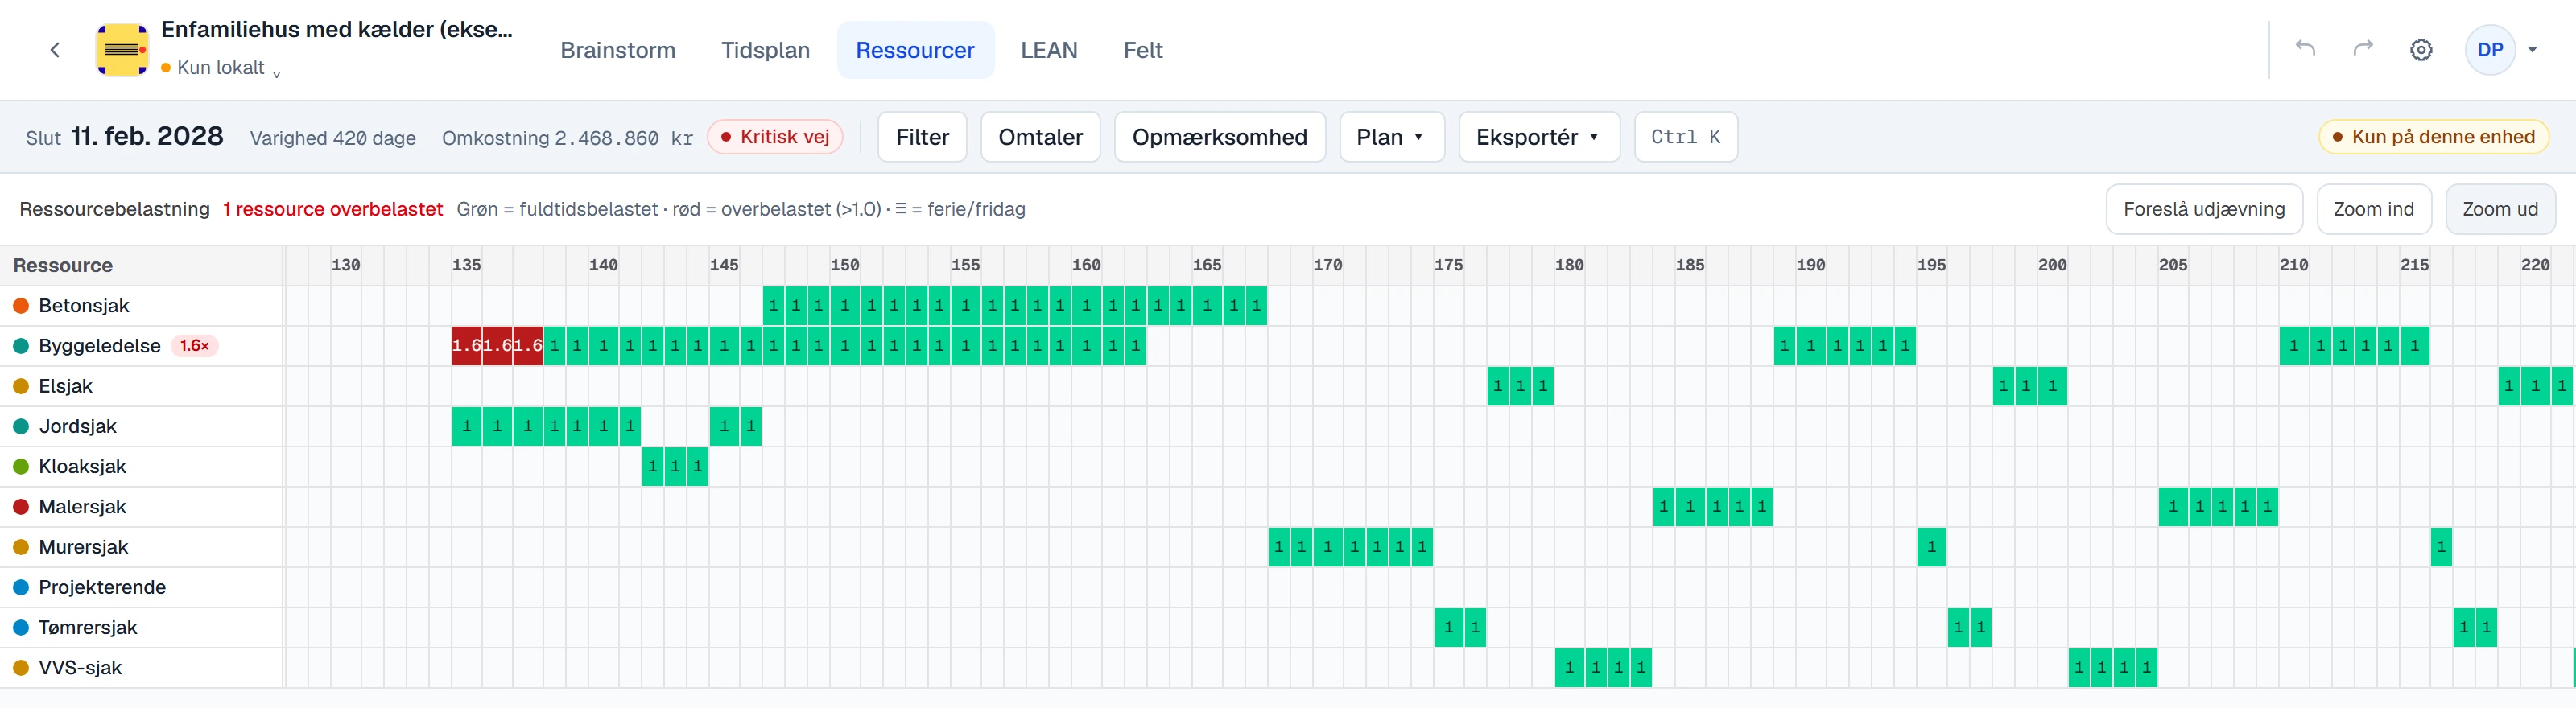Click the Omtaler button
This screenshot has height=708, width=2576.
[1040, 137]
